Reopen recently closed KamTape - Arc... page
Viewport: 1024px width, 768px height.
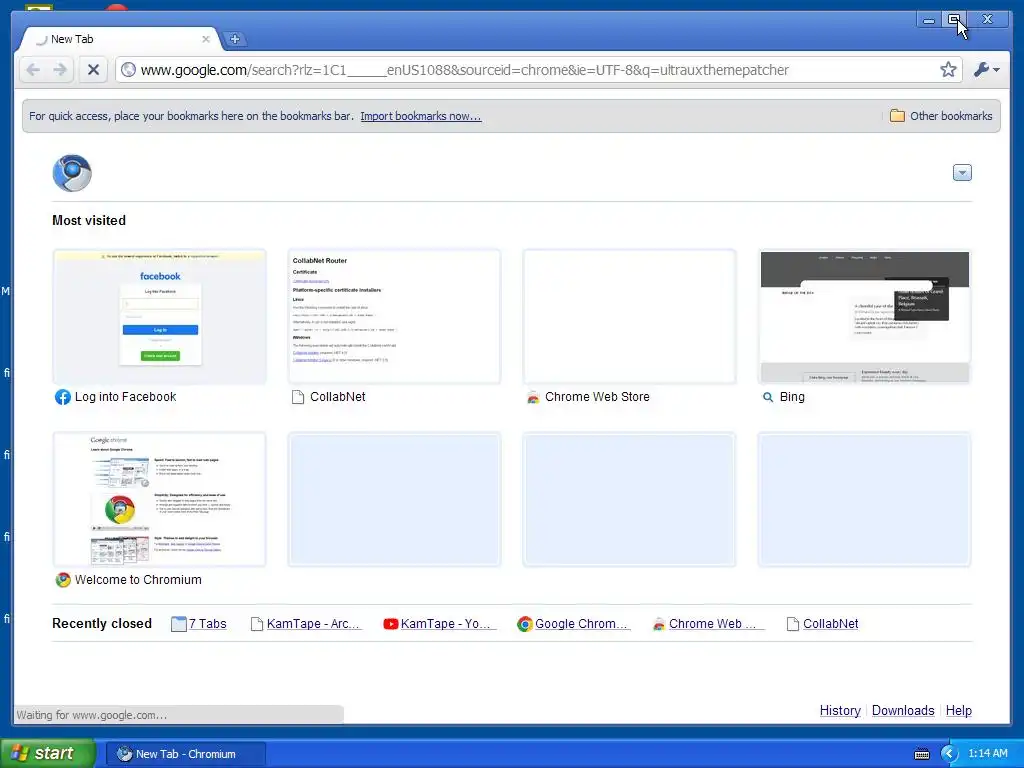313,624
